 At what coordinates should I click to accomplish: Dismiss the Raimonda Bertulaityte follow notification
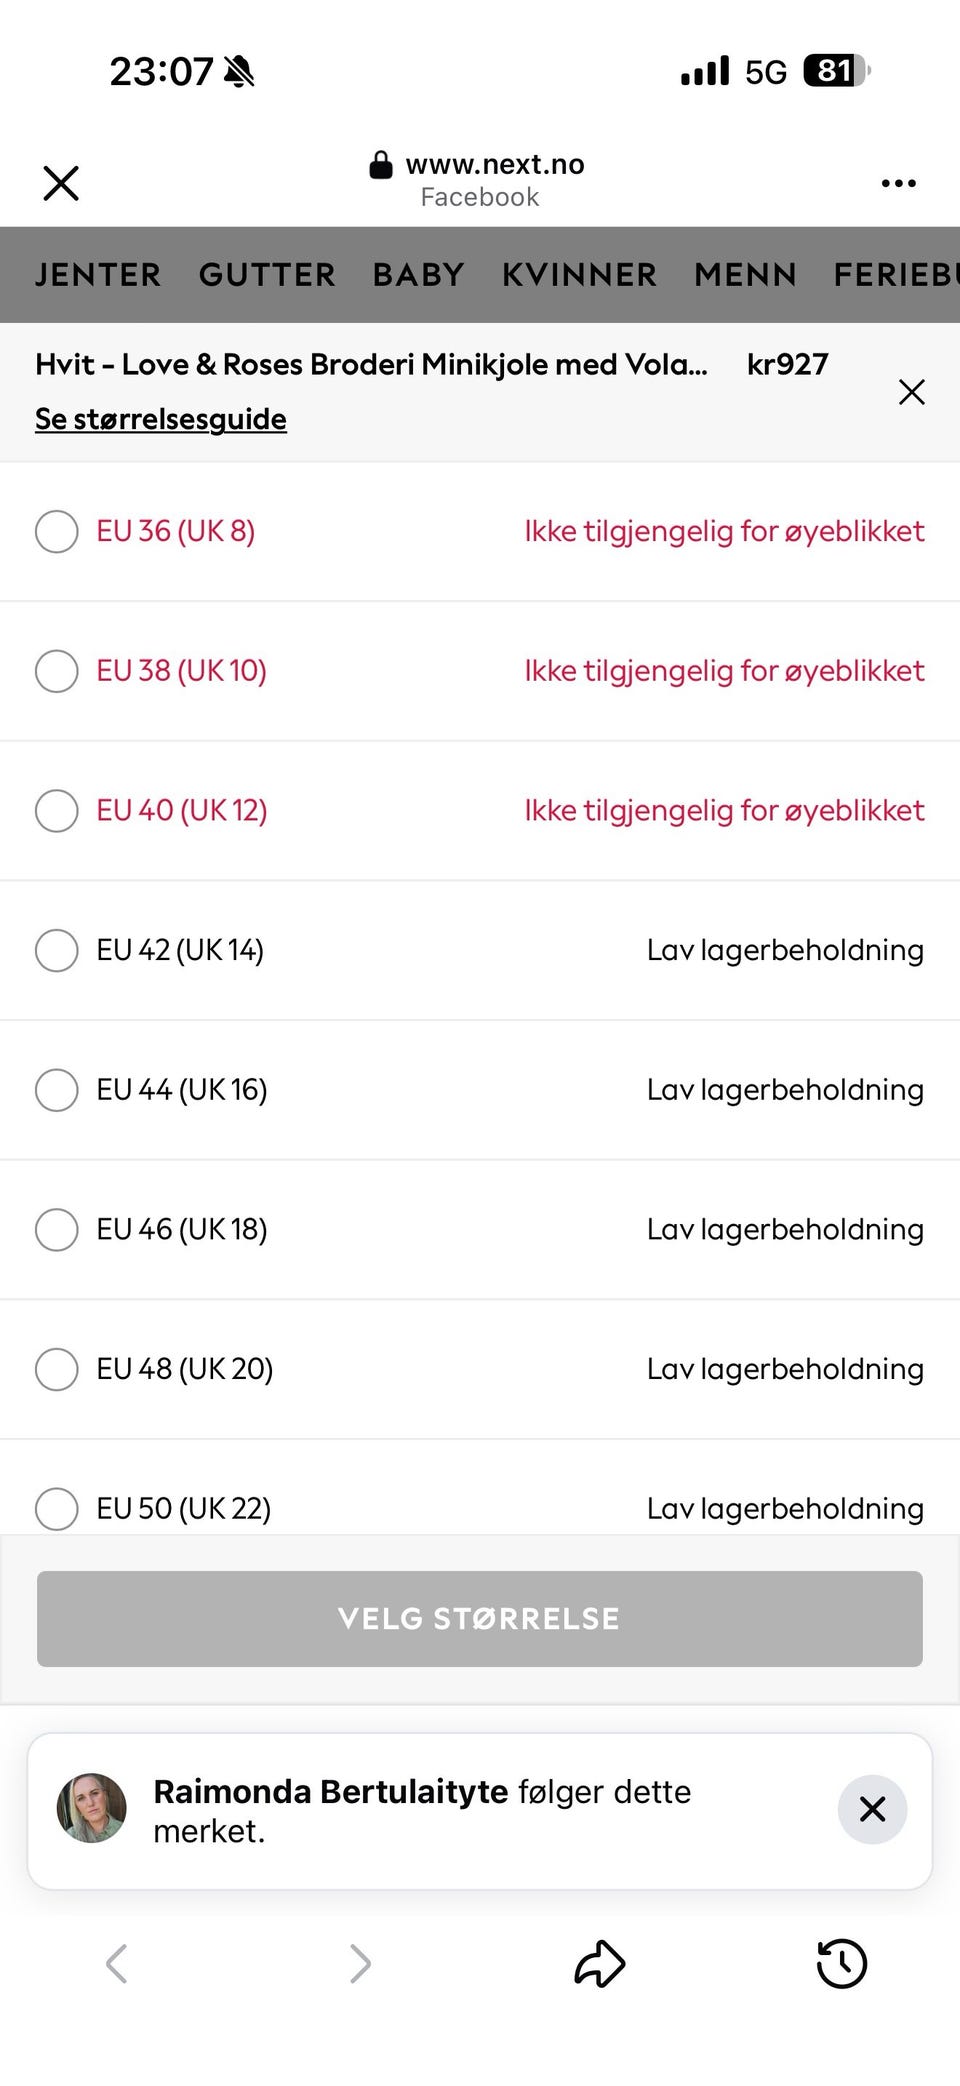point(872,1809)
